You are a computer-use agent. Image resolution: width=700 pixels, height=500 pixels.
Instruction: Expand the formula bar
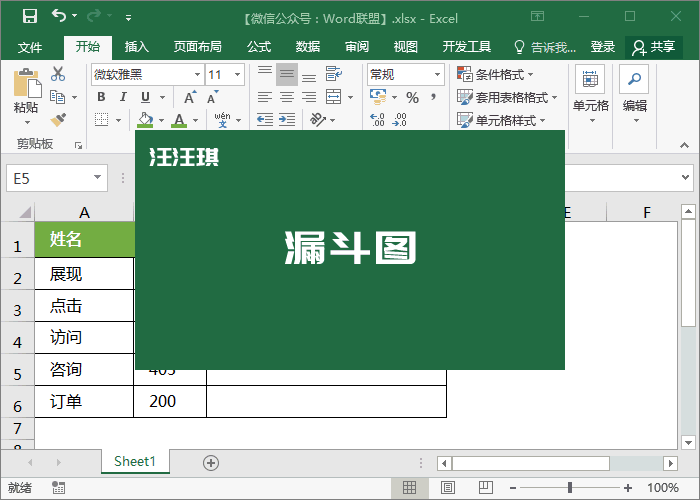tap(686, 177)
